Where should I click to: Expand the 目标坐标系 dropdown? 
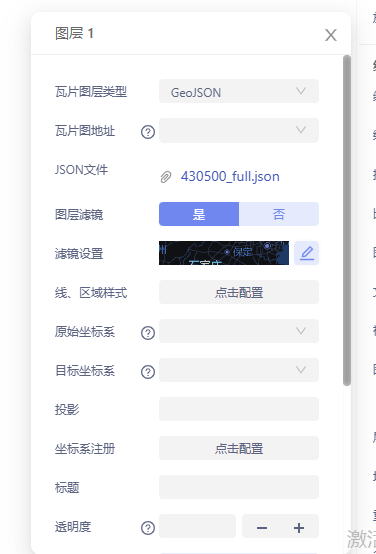pos(239,370)
